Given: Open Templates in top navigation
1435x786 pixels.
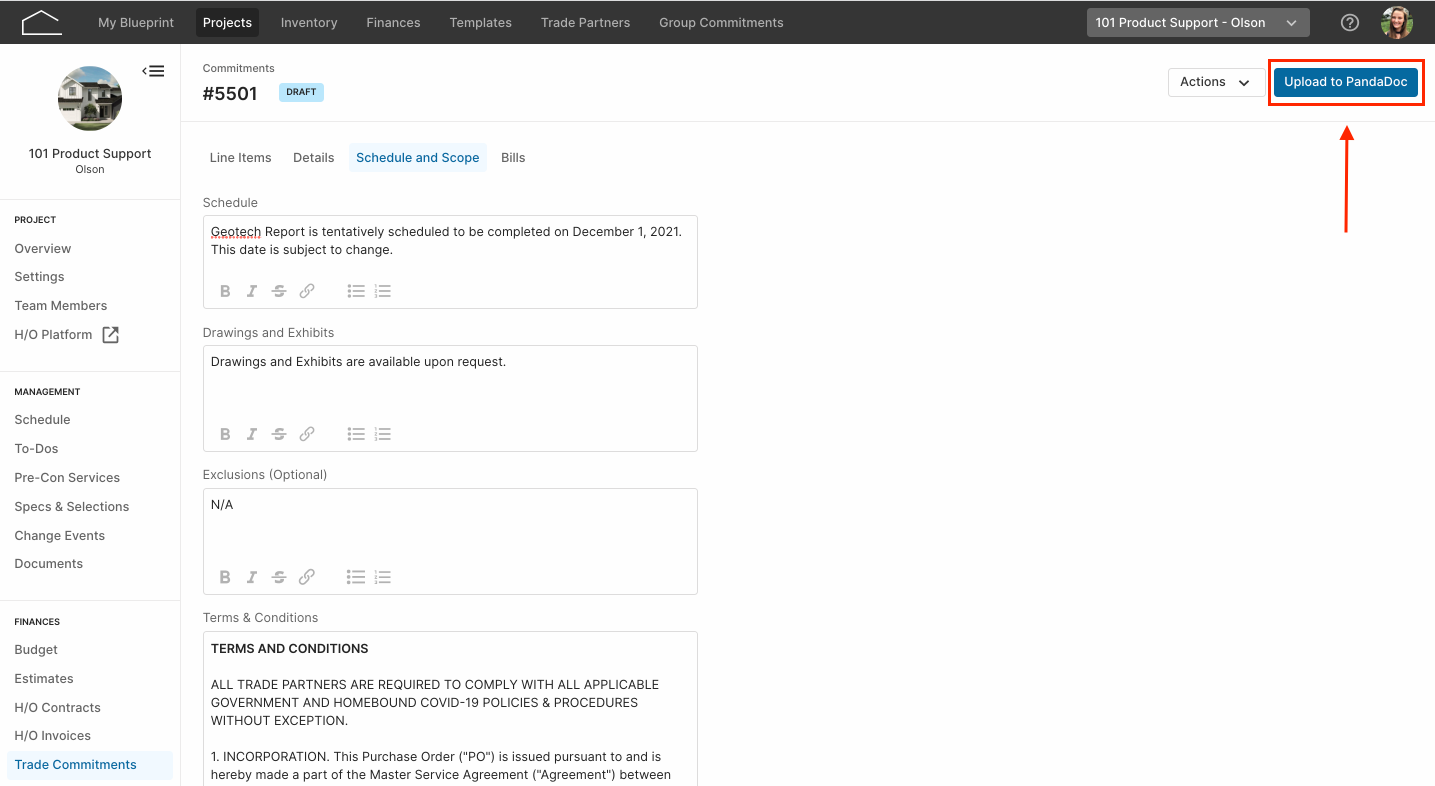Looking at the screenshot, I should 480,22.
